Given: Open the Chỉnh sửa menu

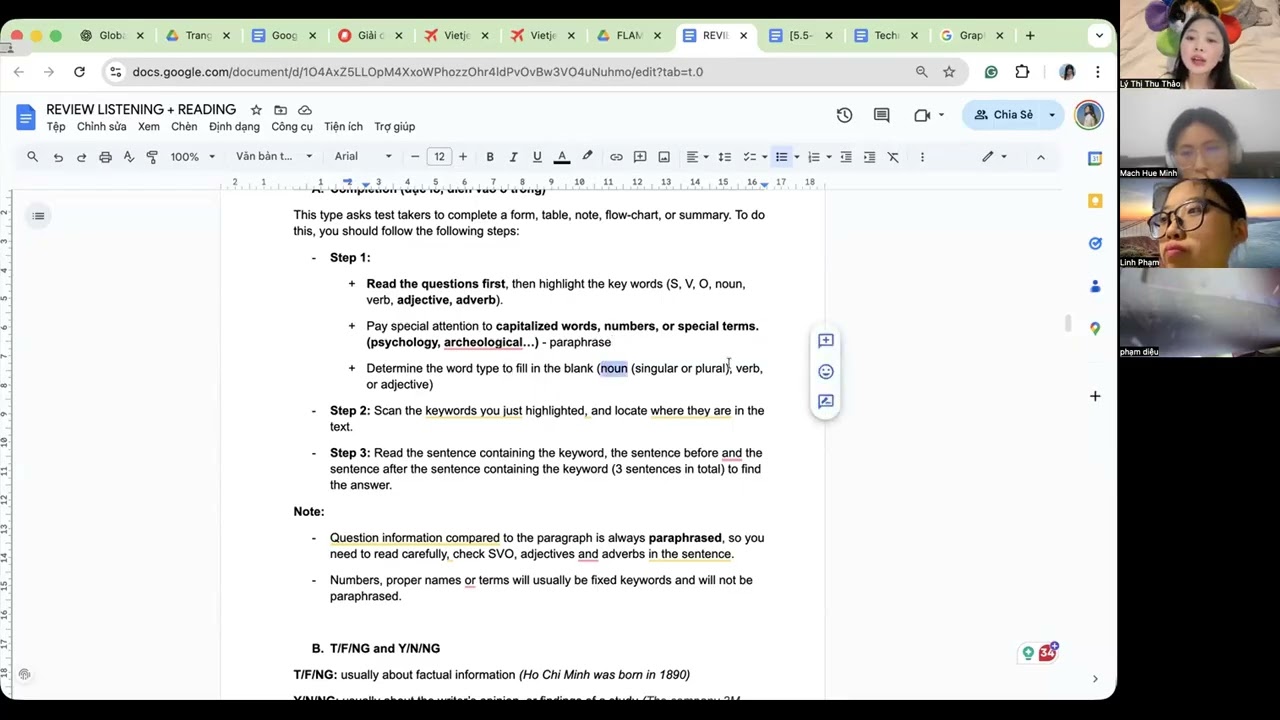Looking at the screenshot, I should pyautogui.click(x=102, y=127).
